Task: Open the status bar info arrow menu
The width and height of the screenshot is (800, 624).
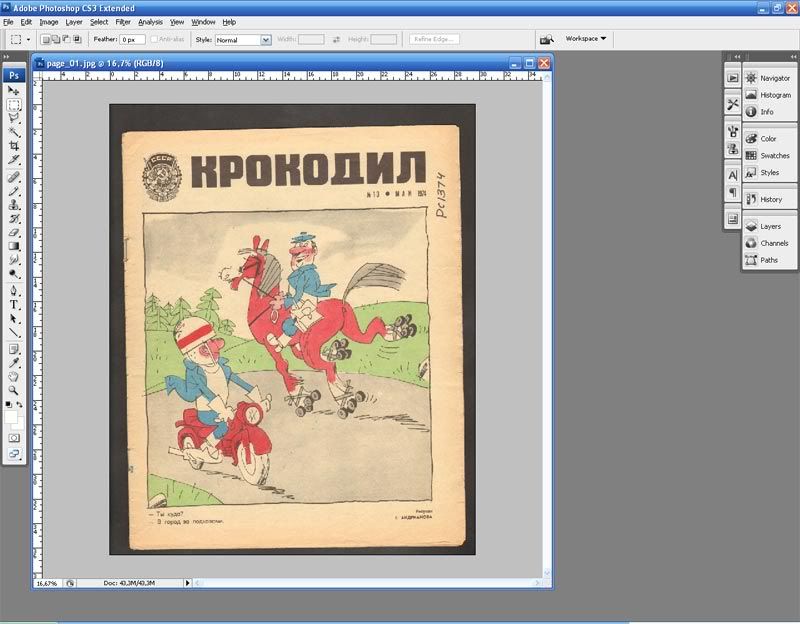Action: click(187, 583)
